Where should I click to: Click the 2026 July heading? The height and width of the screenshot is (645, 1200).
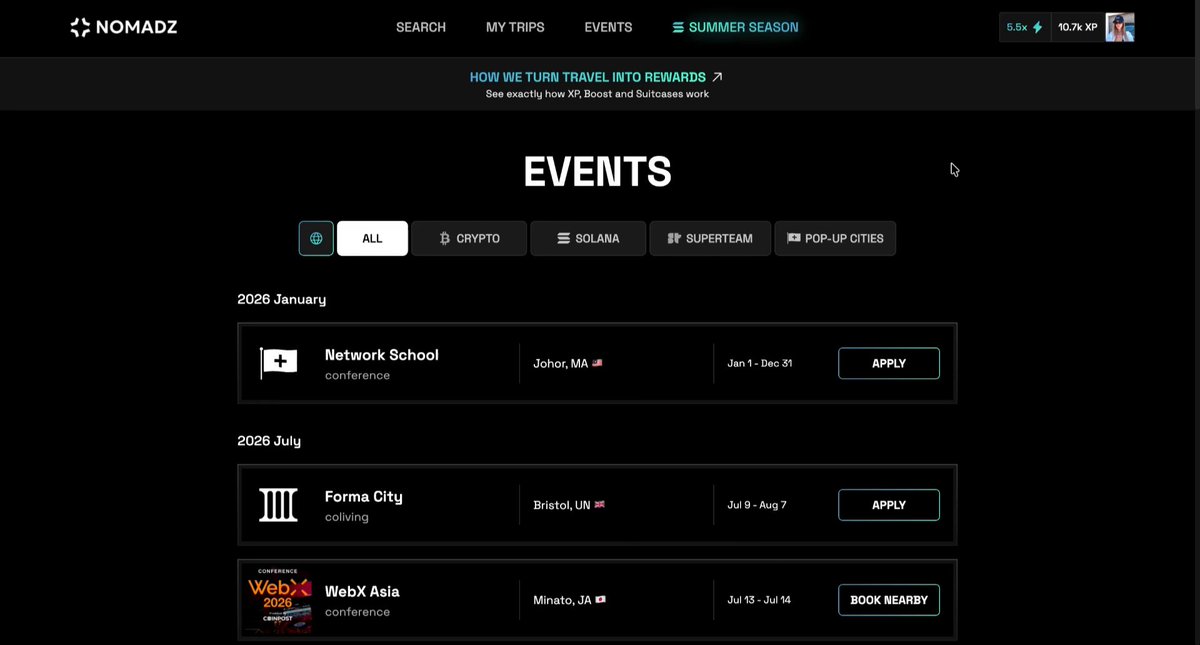tap(269, 441)
